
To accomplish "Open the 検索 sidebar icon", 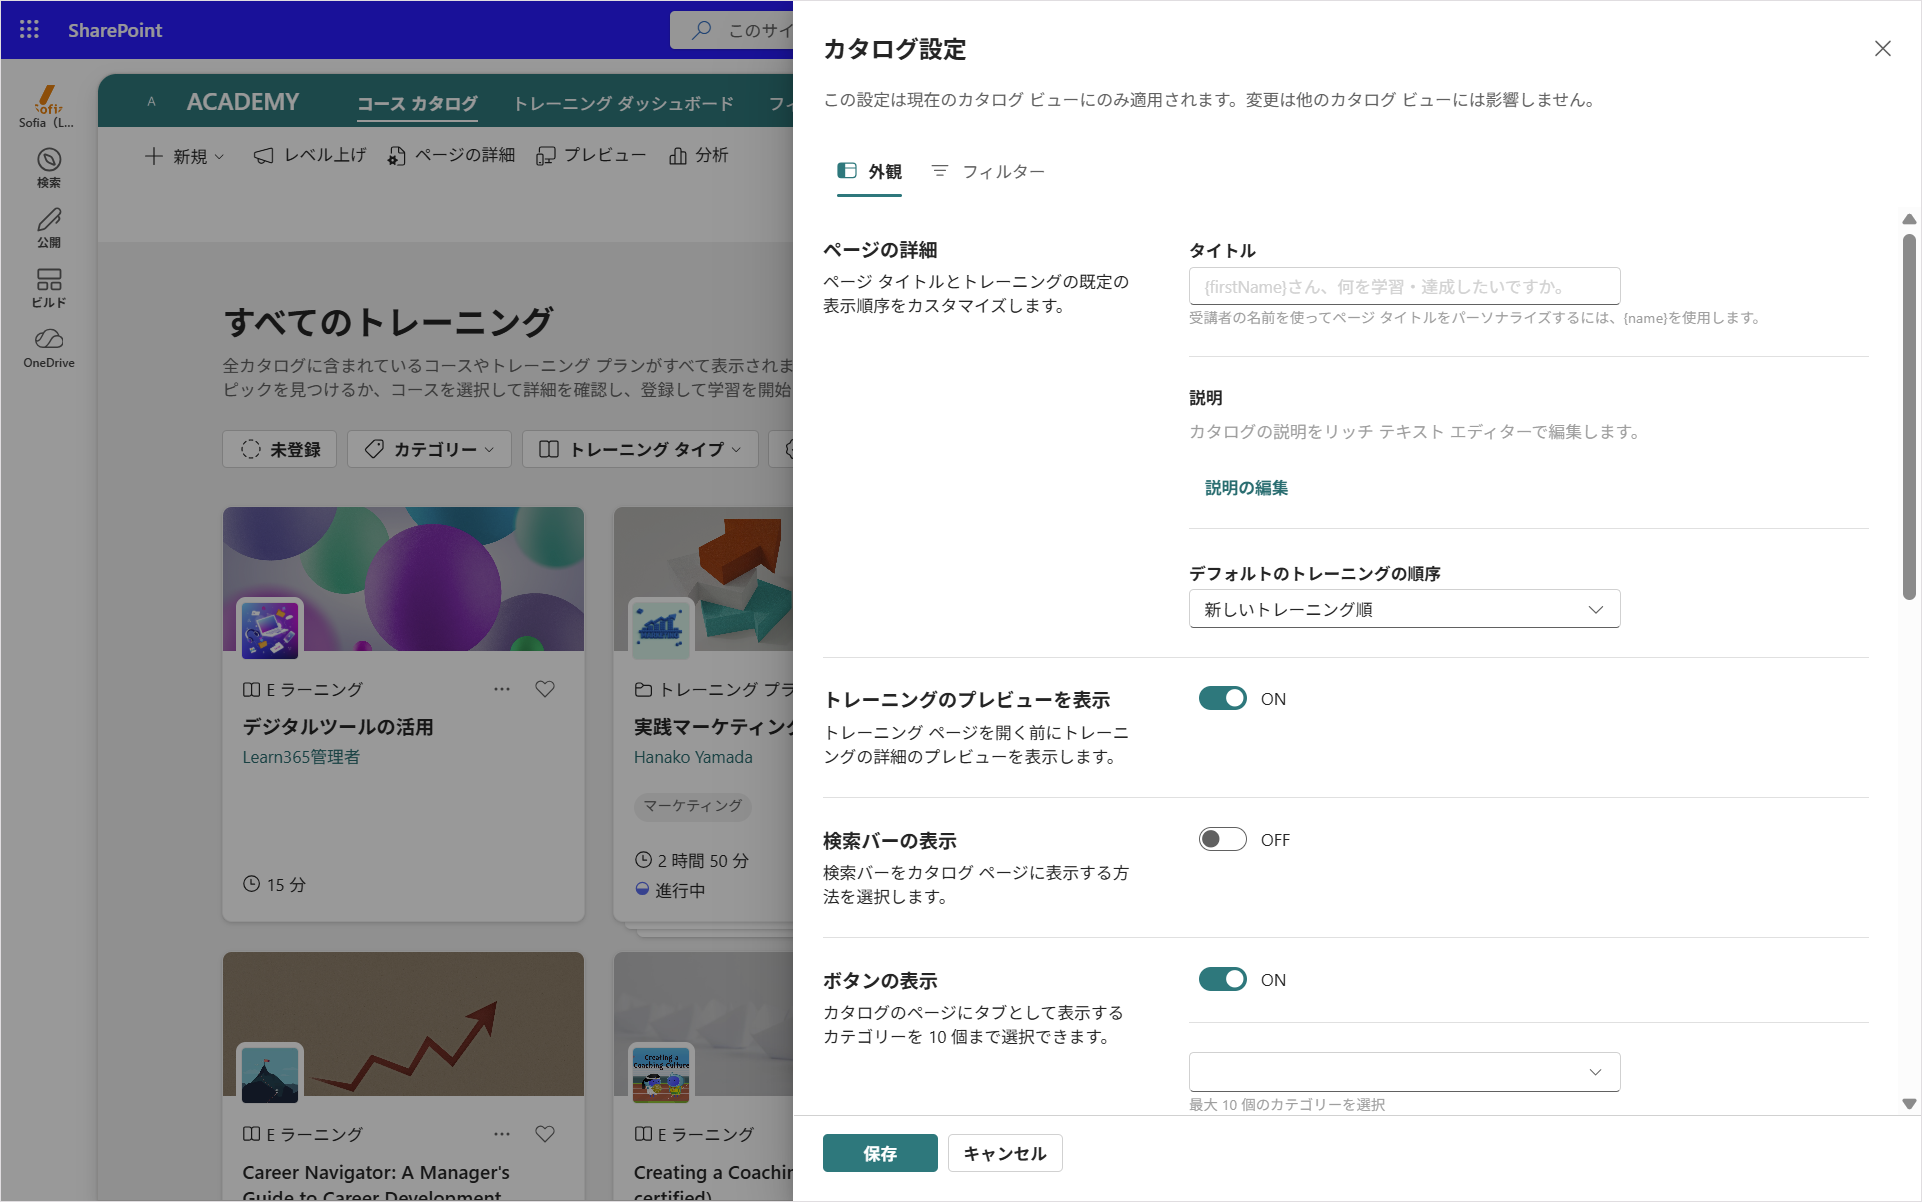I will (49, 168).
